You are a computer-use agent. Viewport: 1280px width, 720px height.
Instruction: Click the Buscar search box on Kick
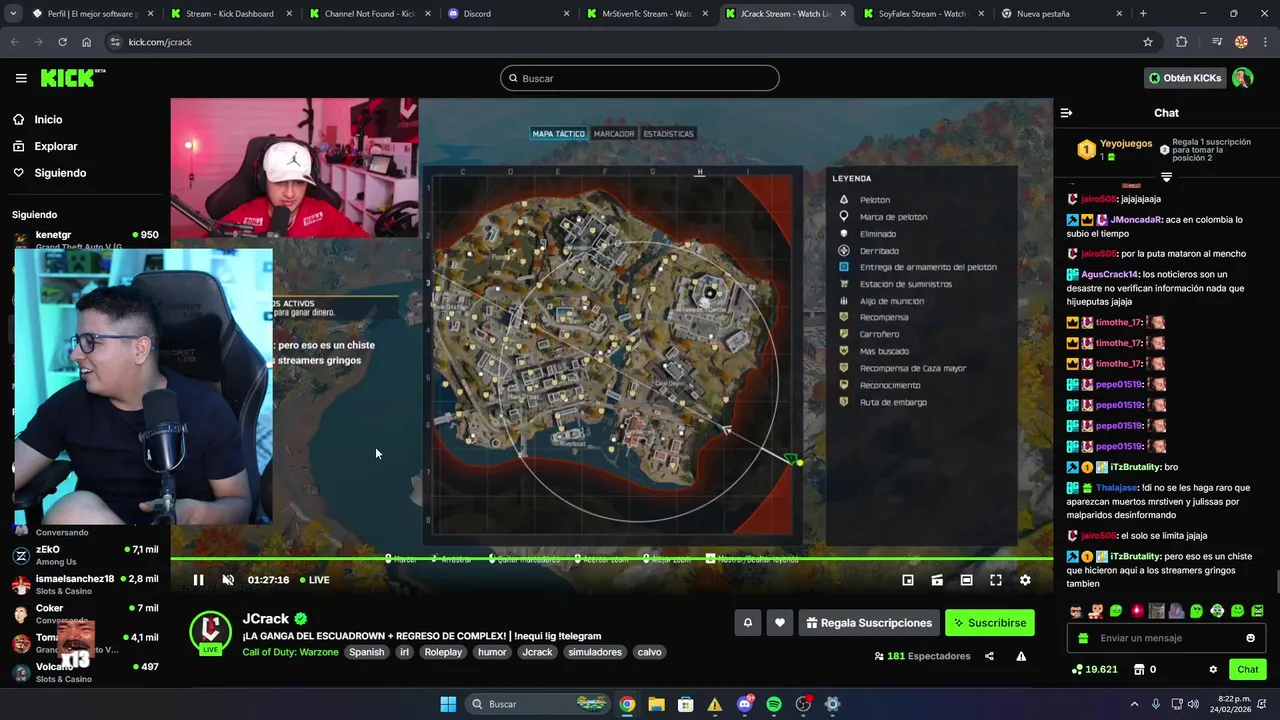[640, 78]
